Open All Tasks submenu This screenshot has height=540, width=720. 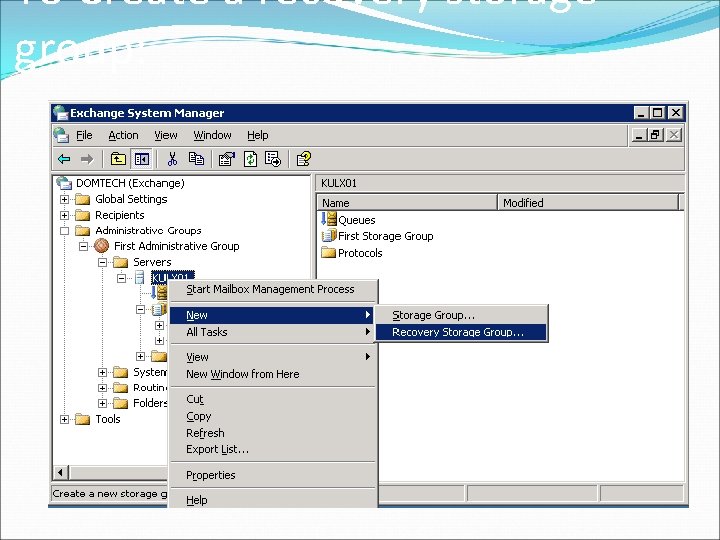tap(273, 332)
